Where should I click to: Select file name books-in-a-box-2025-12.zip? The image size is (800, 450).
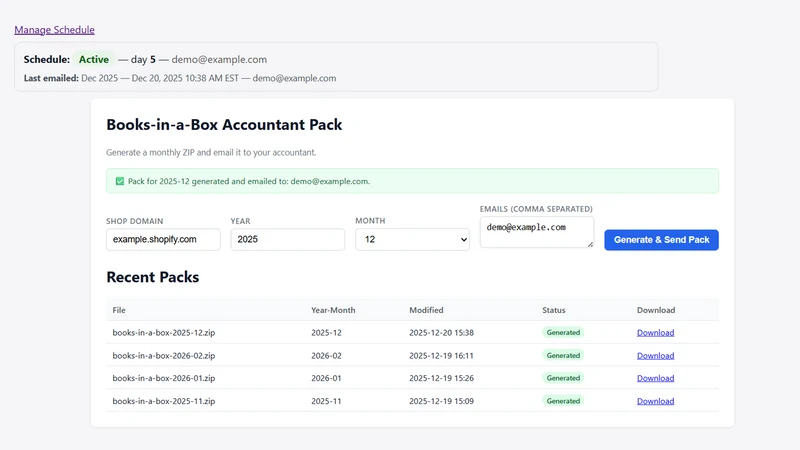(164, 333)
